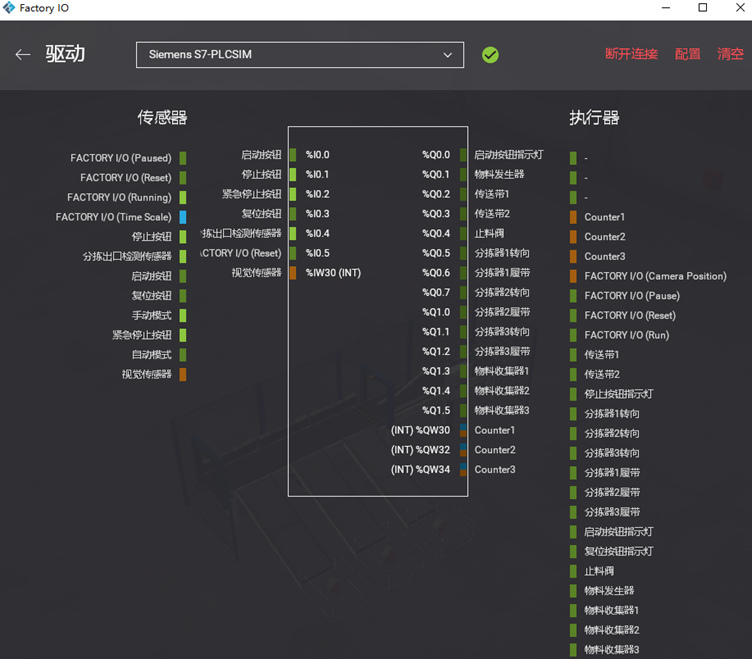This screenshot has height=659, width=752.
Task: Select the FACTORY I/O (Paused) sensor
Action: tap(121, 158)
